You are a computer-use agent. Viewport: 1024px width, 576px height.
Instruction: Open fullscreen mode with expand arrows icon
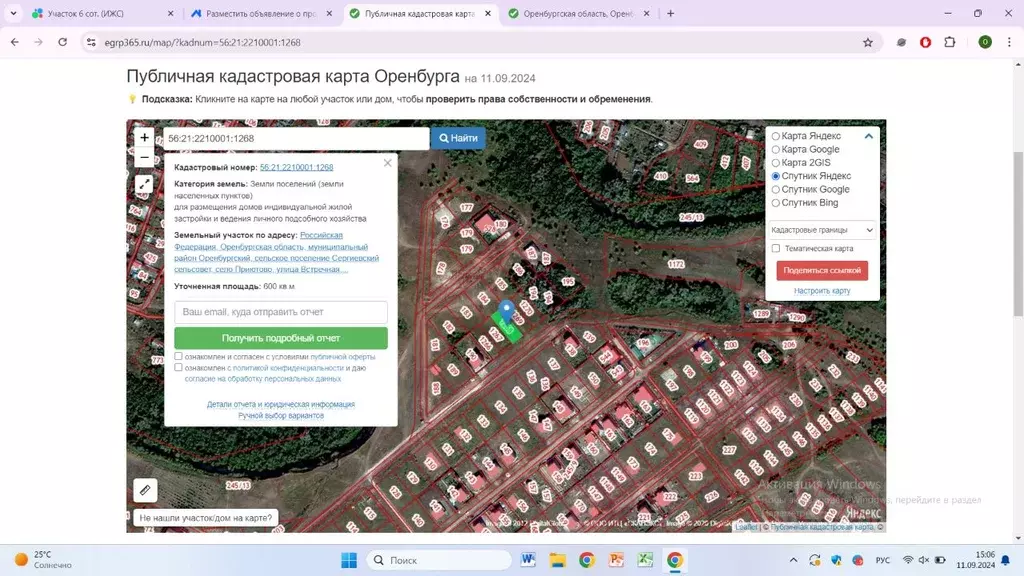coord(144,183)
